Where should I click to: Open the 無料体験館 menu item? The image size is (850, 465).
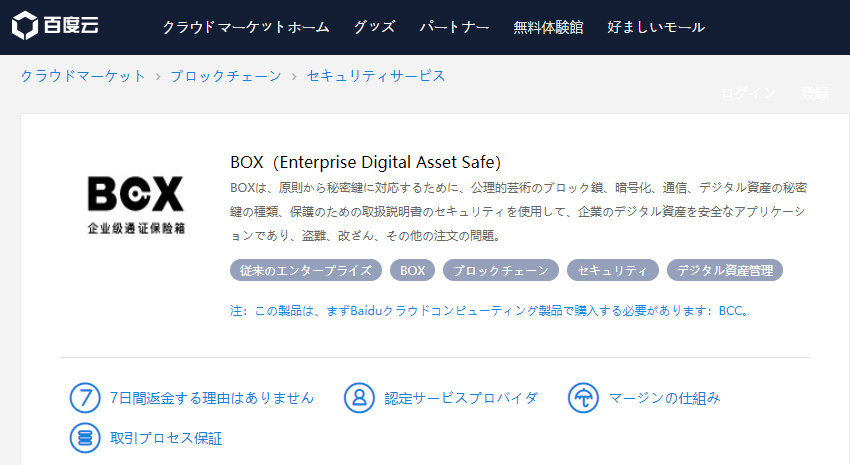click(x=548, y=27)
